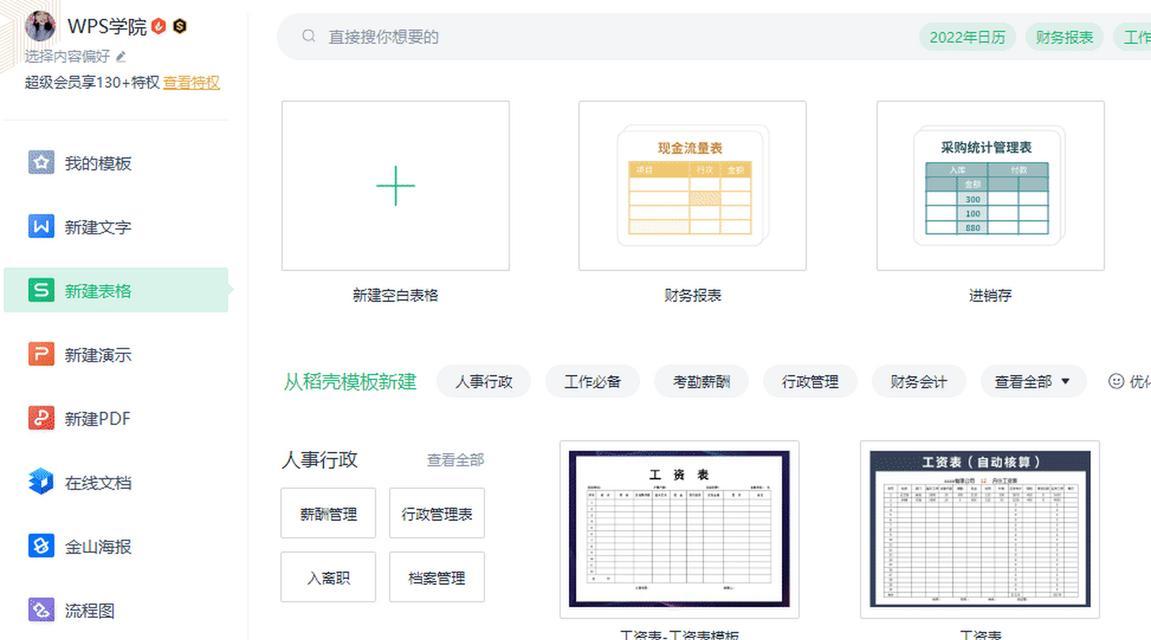Open 金山海报 sidebar entry
The width and height of the screenshot is (1151, 640).
(x=116, y=546)
